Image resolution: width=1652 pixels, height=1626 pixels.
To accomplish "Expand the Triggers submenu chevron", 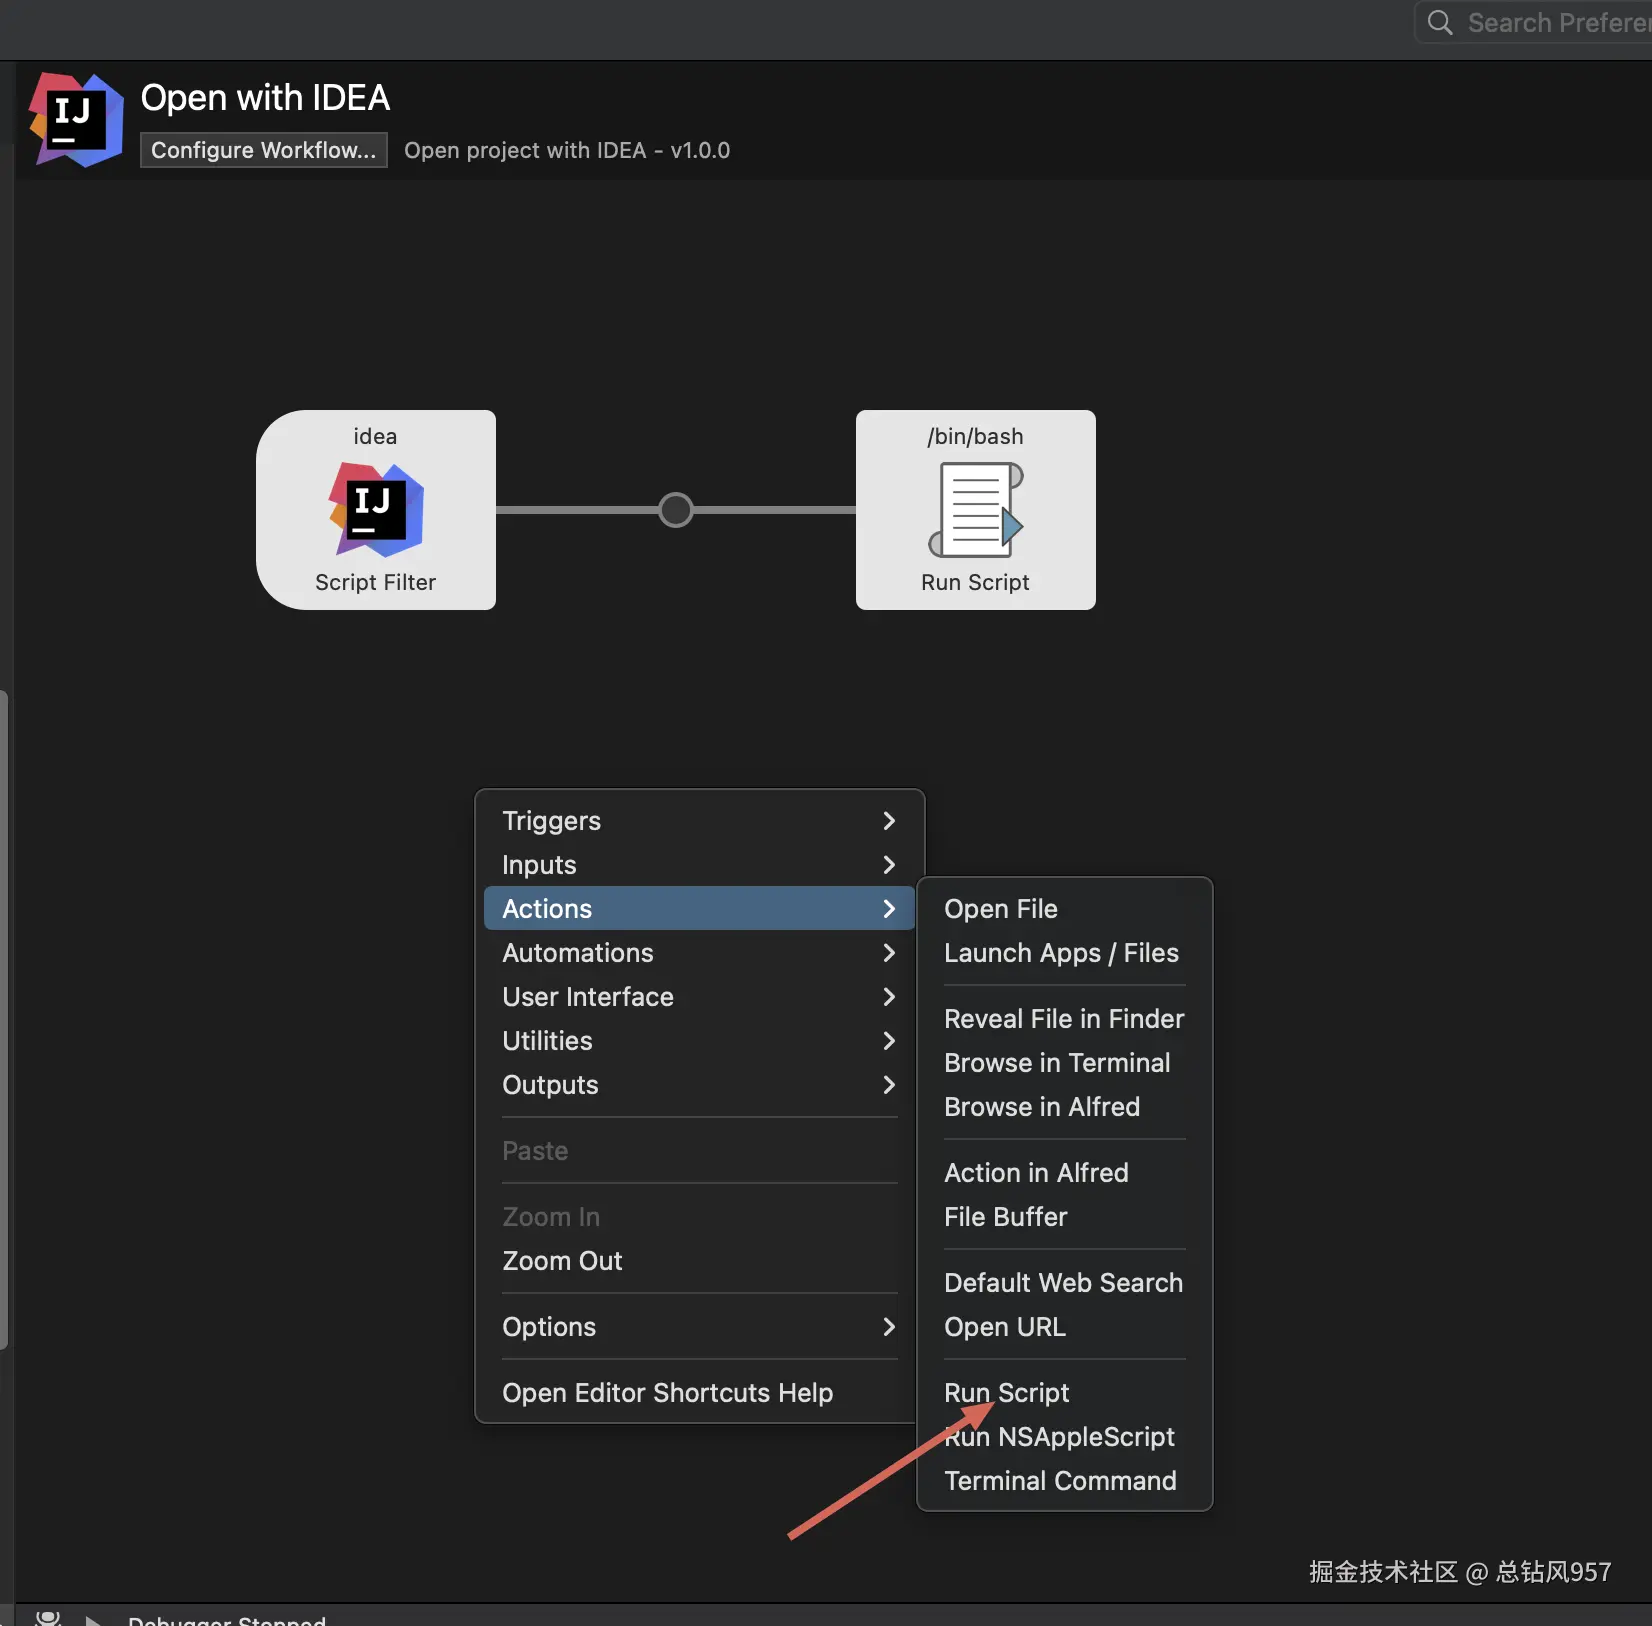I will [889, 821].
